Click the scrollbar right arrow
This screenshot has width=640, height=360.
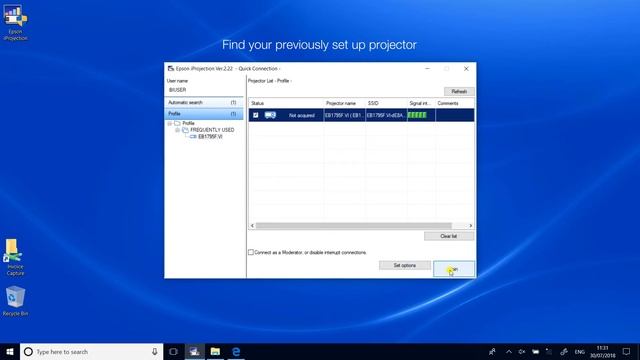pos(471,226)
